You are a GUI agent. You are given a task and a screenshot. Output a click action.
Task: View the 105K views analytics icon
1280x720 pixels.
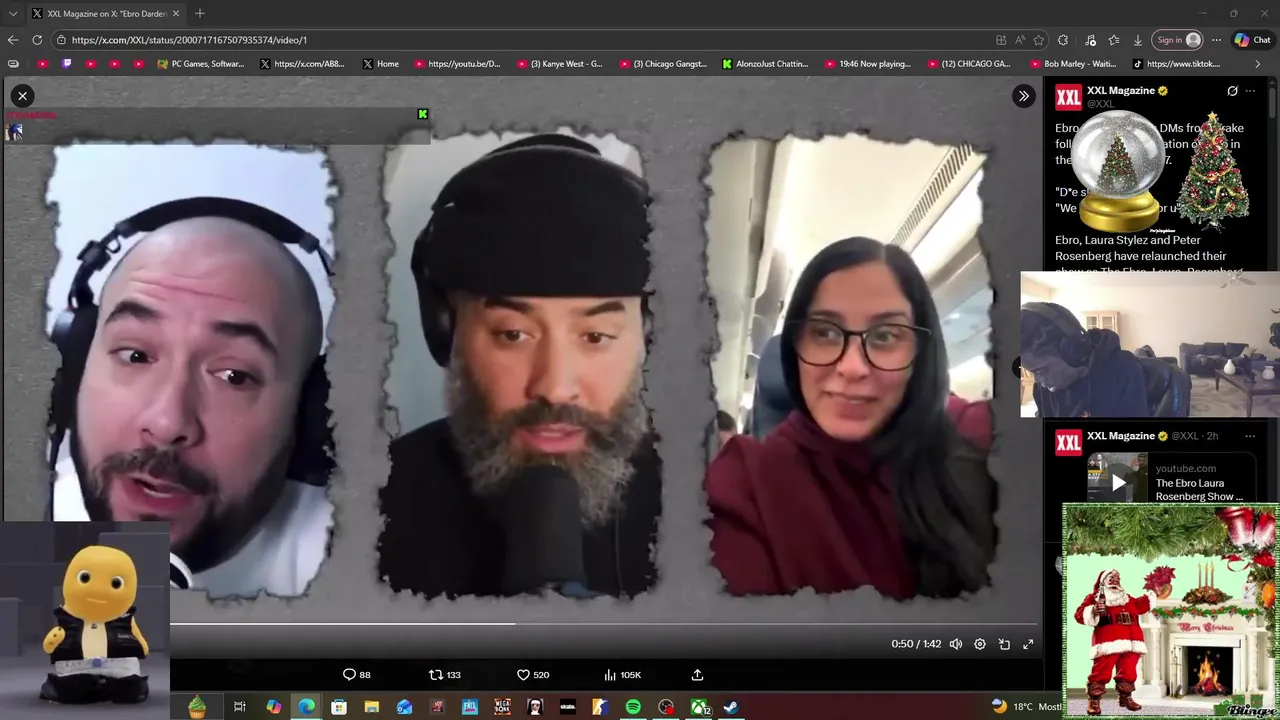click(623, 675)
